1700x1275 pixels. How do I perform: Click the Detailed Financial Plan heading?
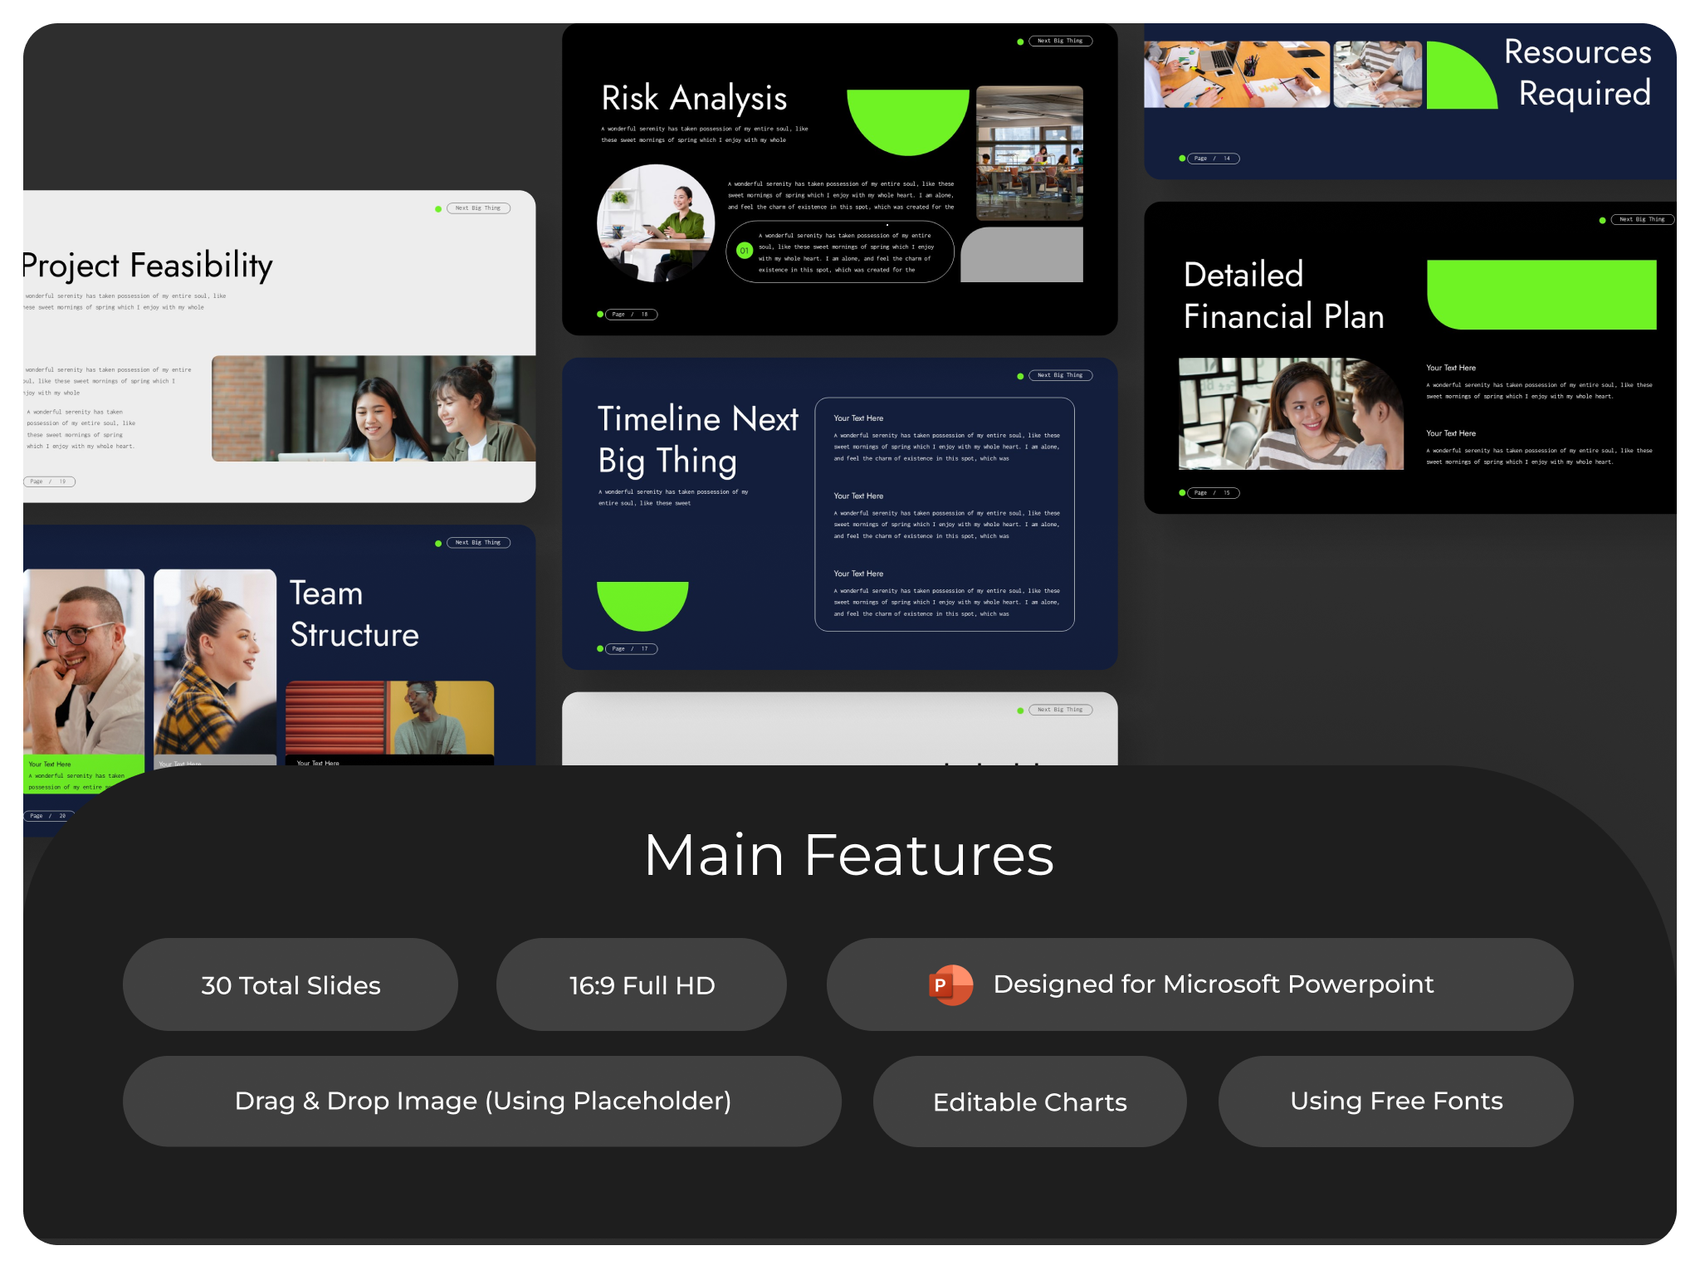(1283, 295)
